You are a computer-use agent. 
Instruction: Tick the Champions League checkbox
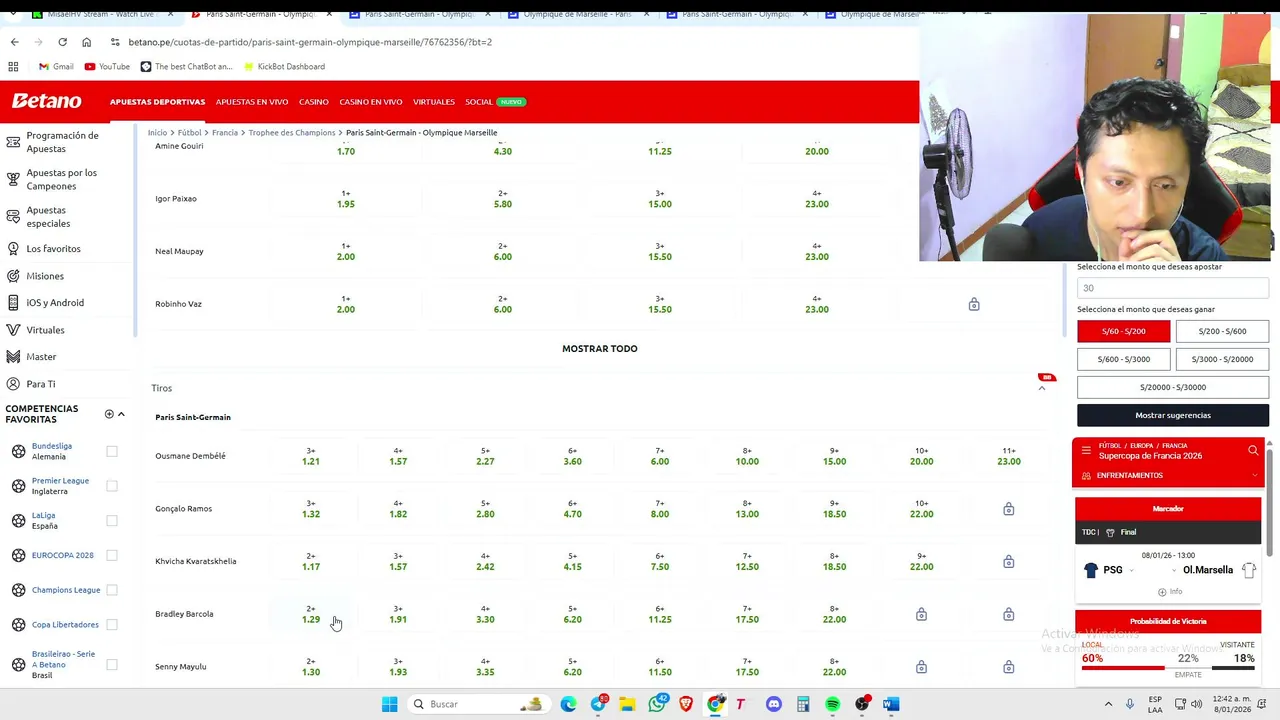pyautogui.click(x=112, y=590)
